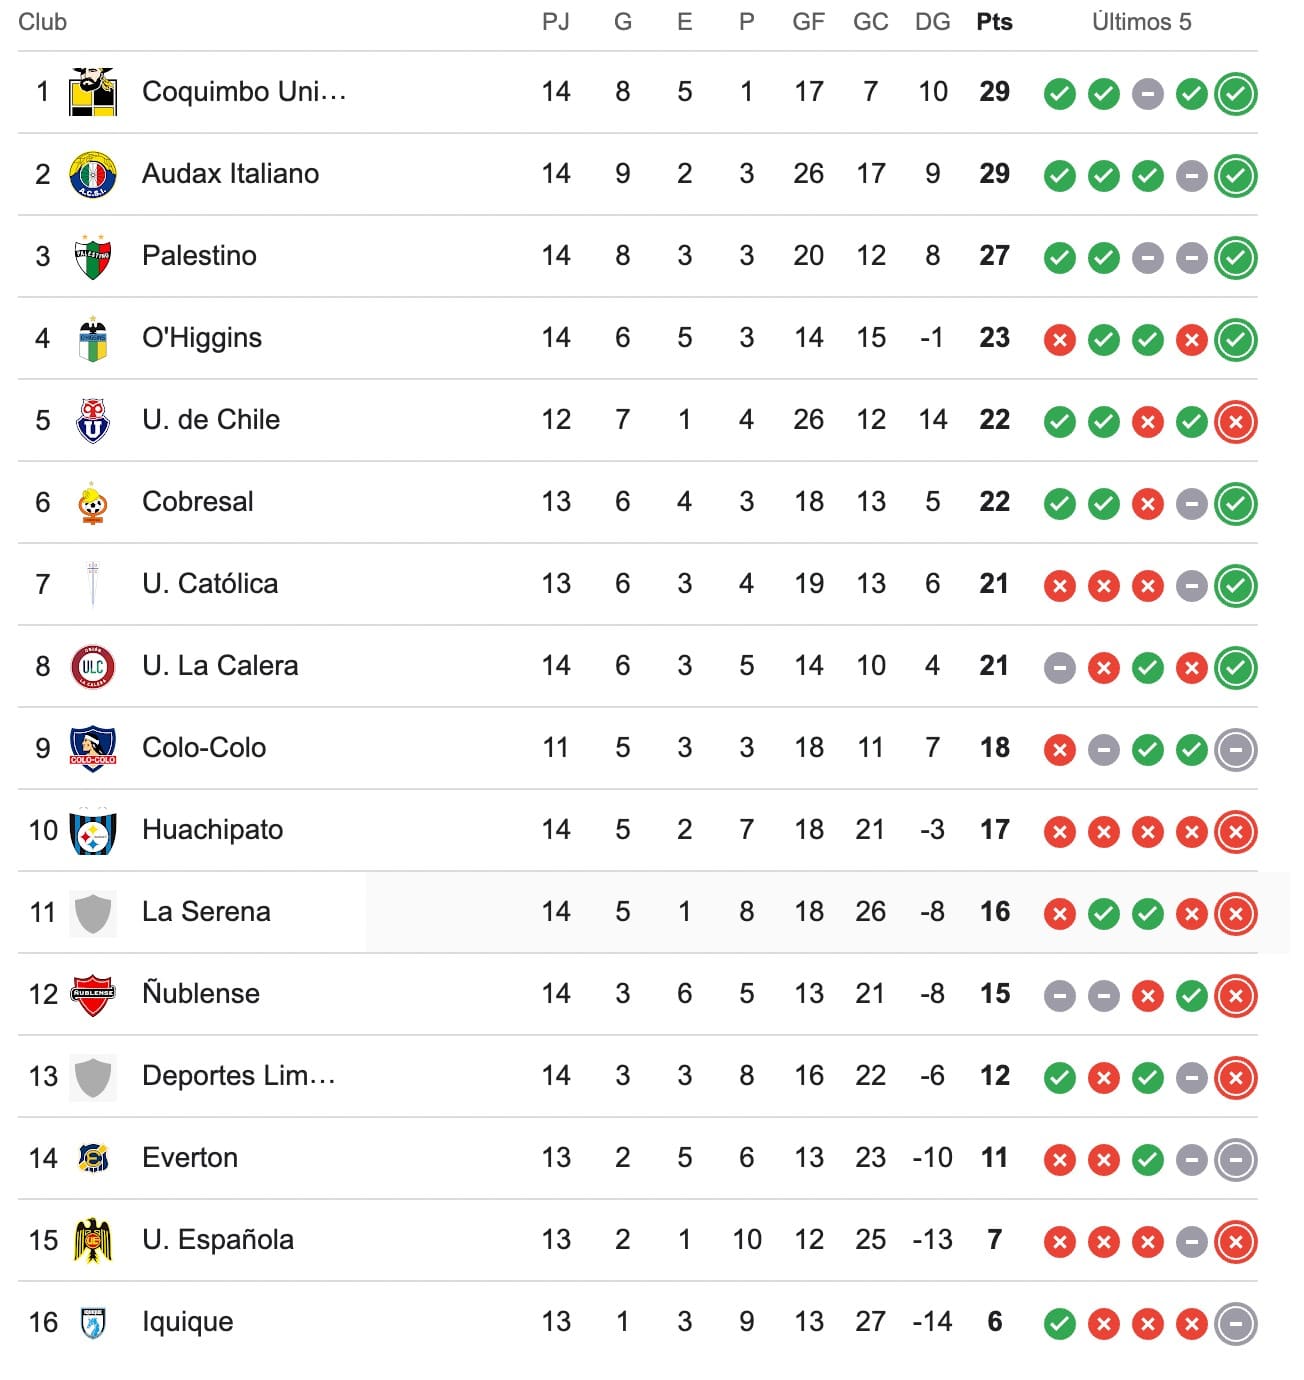Click the U. de Chile crest
Screen dimensions: 1304x1380
coord(93,420)
